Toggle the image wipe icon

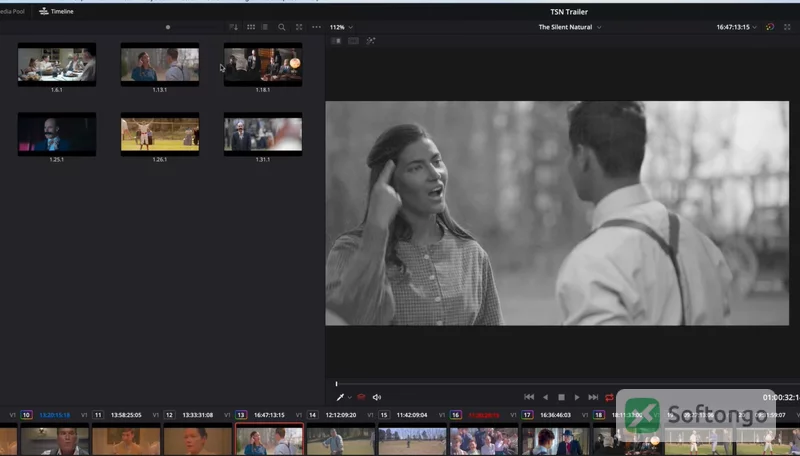(x=336, y=41)
